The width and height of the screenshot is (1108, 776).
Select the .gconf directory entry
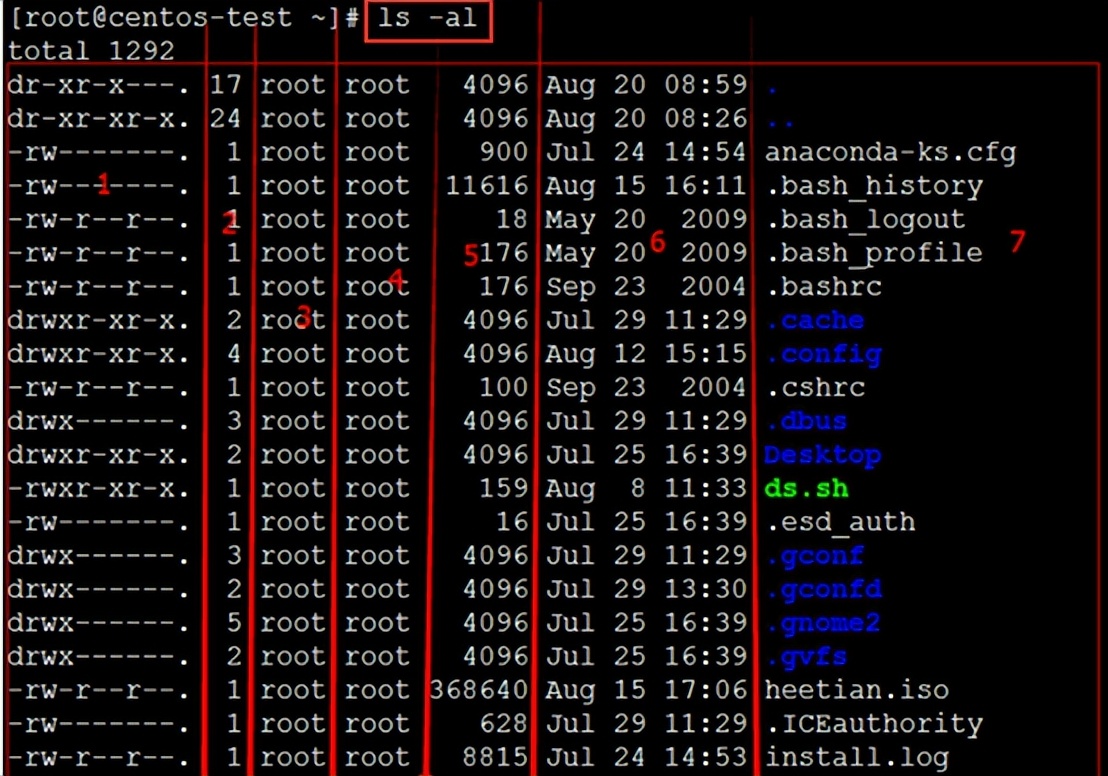818,555
